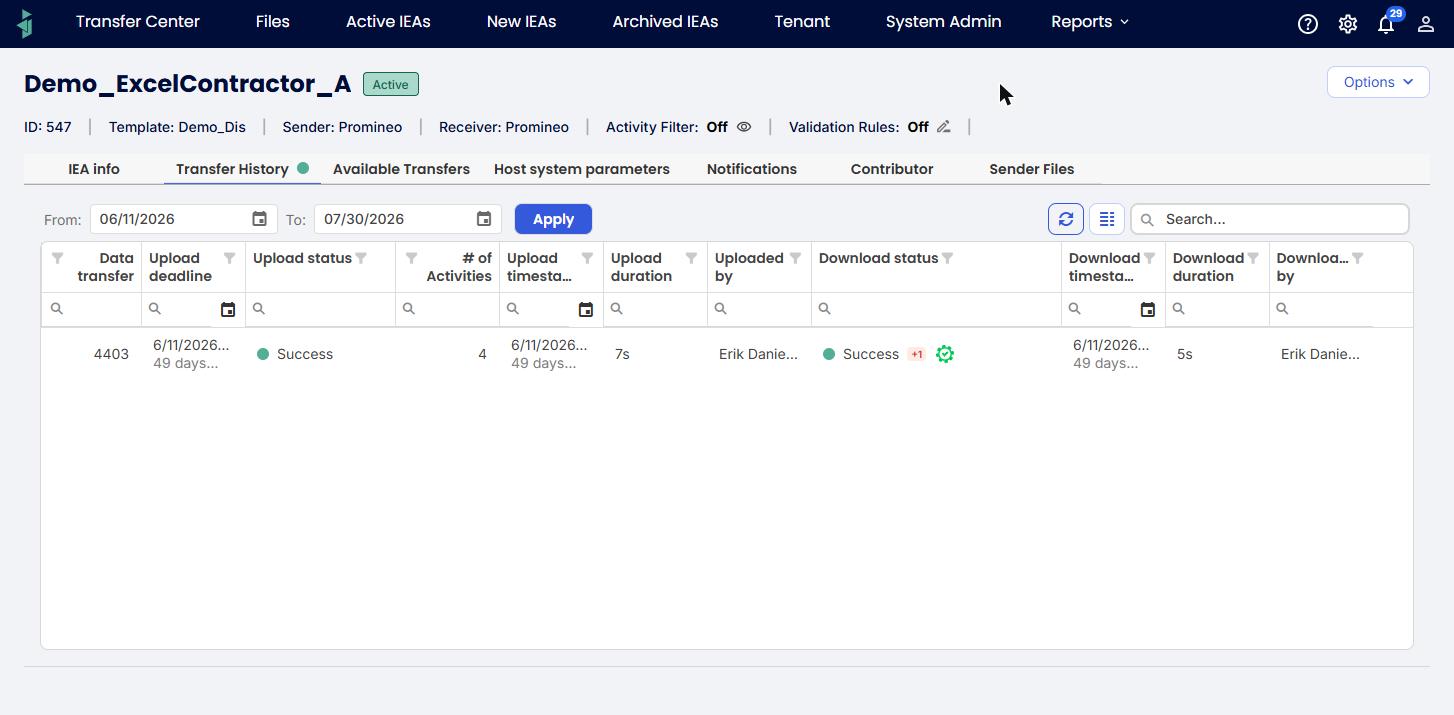Edit Validation Rules with the pencil icon
The width and height of the screenshot is (1454, 715).
click(943, 127)
